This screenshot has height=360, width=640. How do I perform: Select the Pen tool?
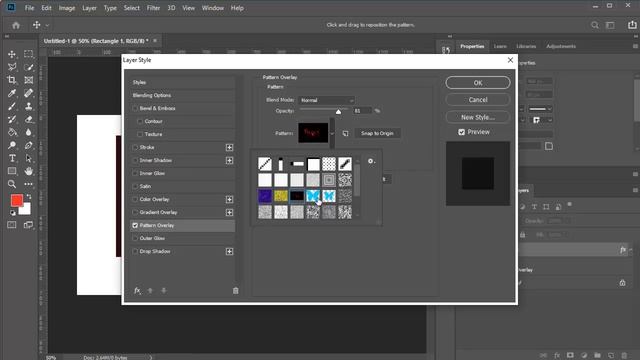click(29, 145)
